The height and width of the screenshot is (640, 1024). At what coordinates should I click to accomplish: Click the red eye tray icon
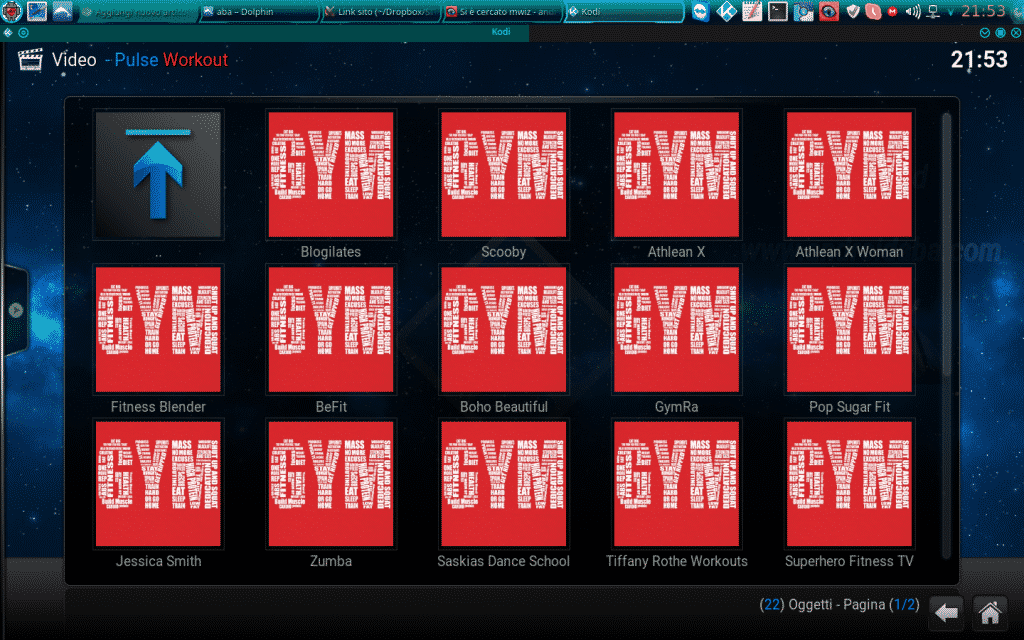(x=829, y=11)
